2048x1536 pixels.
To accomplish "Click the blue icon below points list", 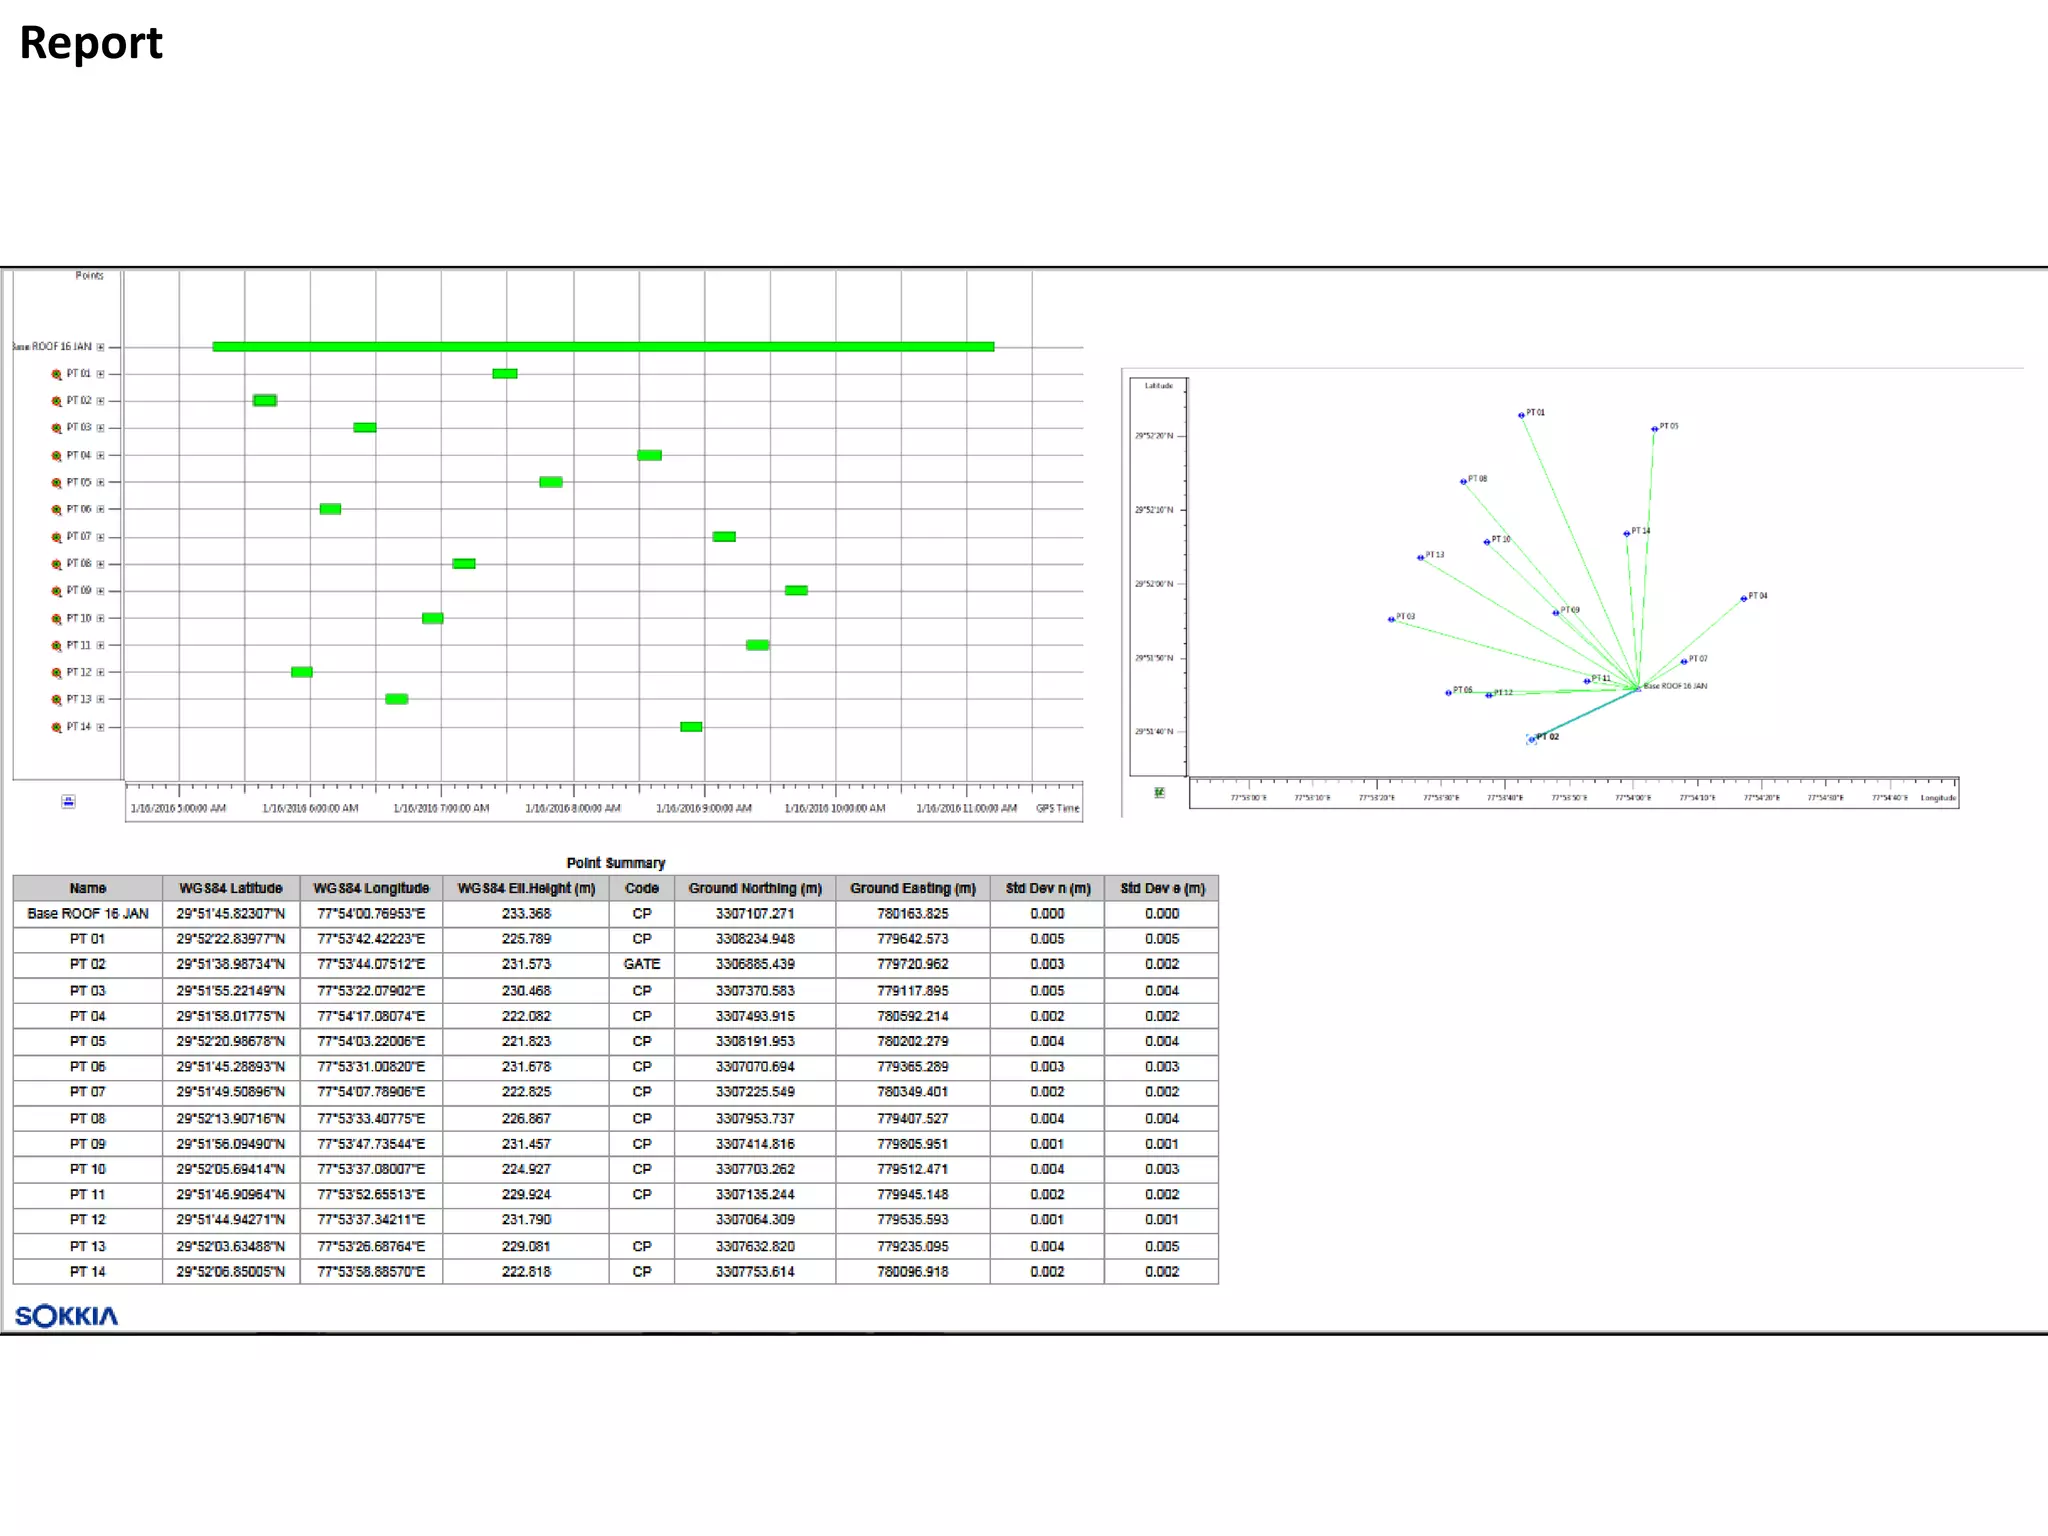I will [68, 801].
